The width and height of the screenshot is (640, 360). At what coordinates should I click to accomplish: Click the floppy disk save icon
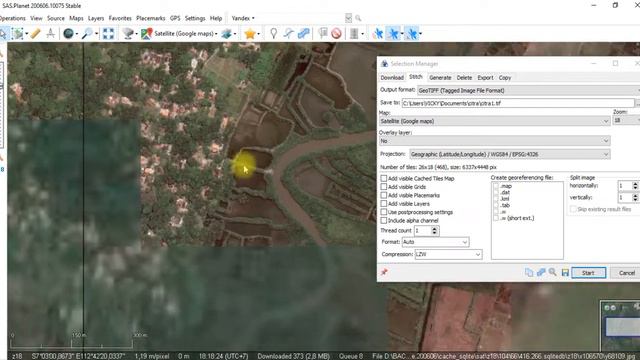coord(565,272)
